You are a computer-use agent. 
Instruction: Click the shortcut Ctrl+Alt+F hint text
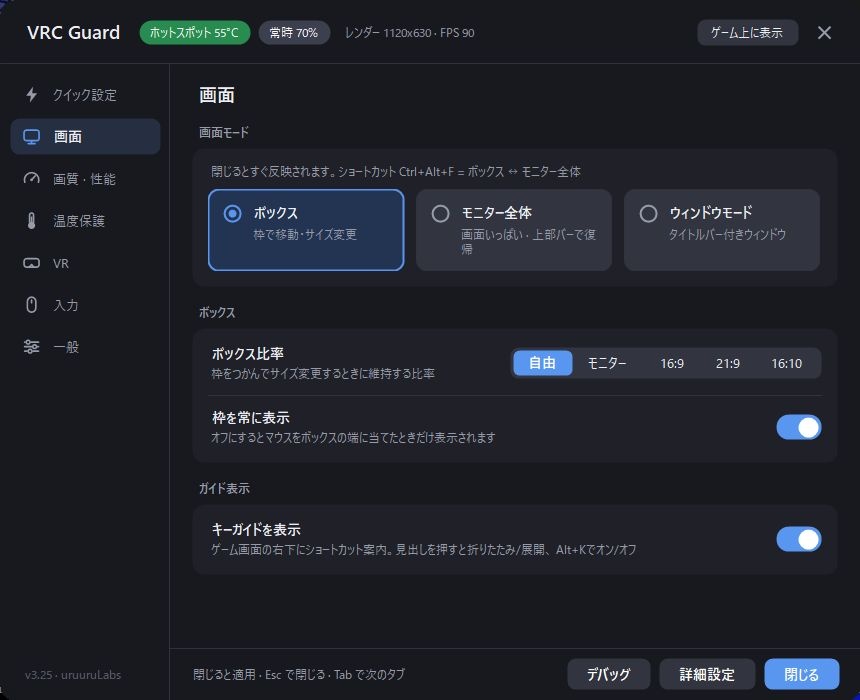tap(395, 172)
